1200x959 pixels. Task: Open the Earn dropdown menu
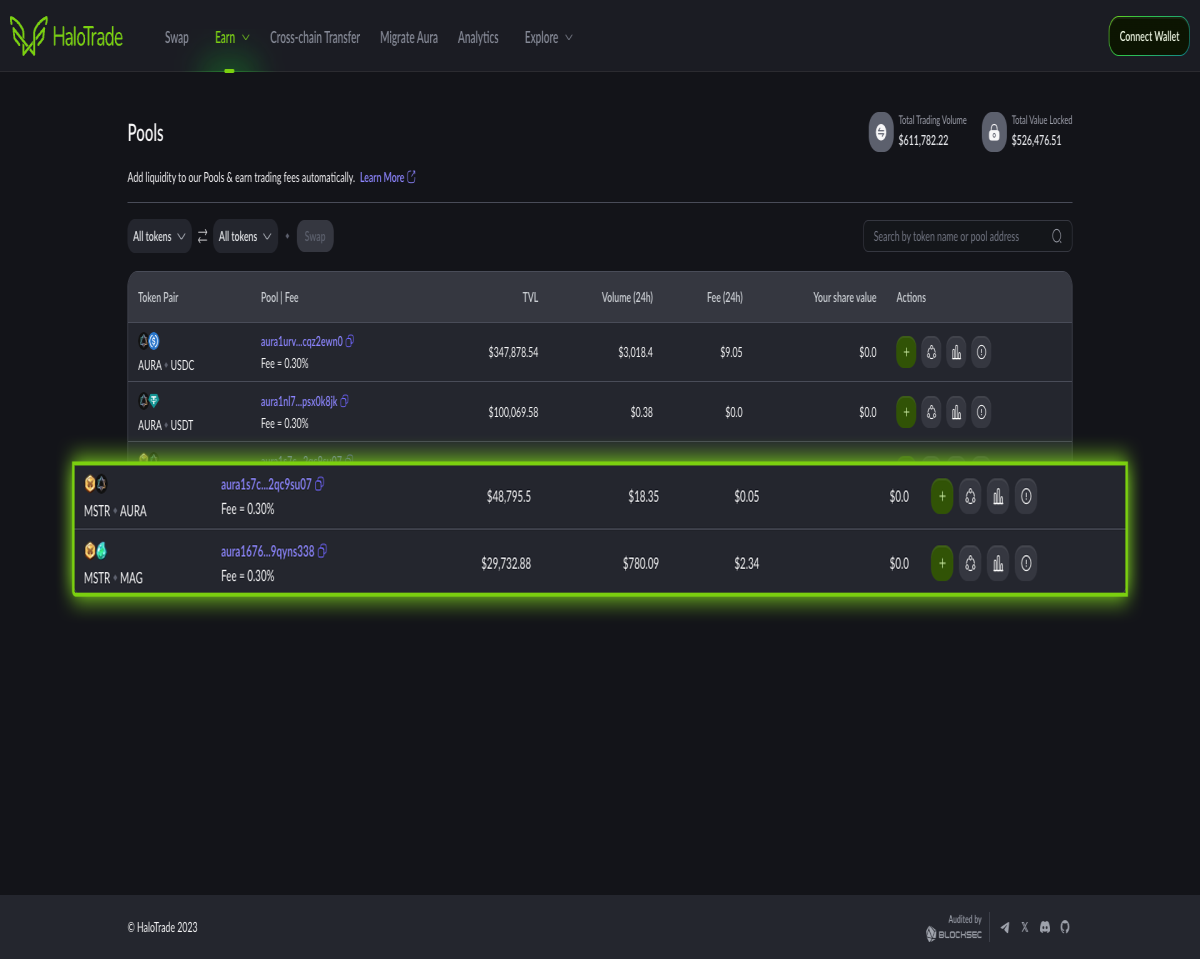(x=231, y=38)
